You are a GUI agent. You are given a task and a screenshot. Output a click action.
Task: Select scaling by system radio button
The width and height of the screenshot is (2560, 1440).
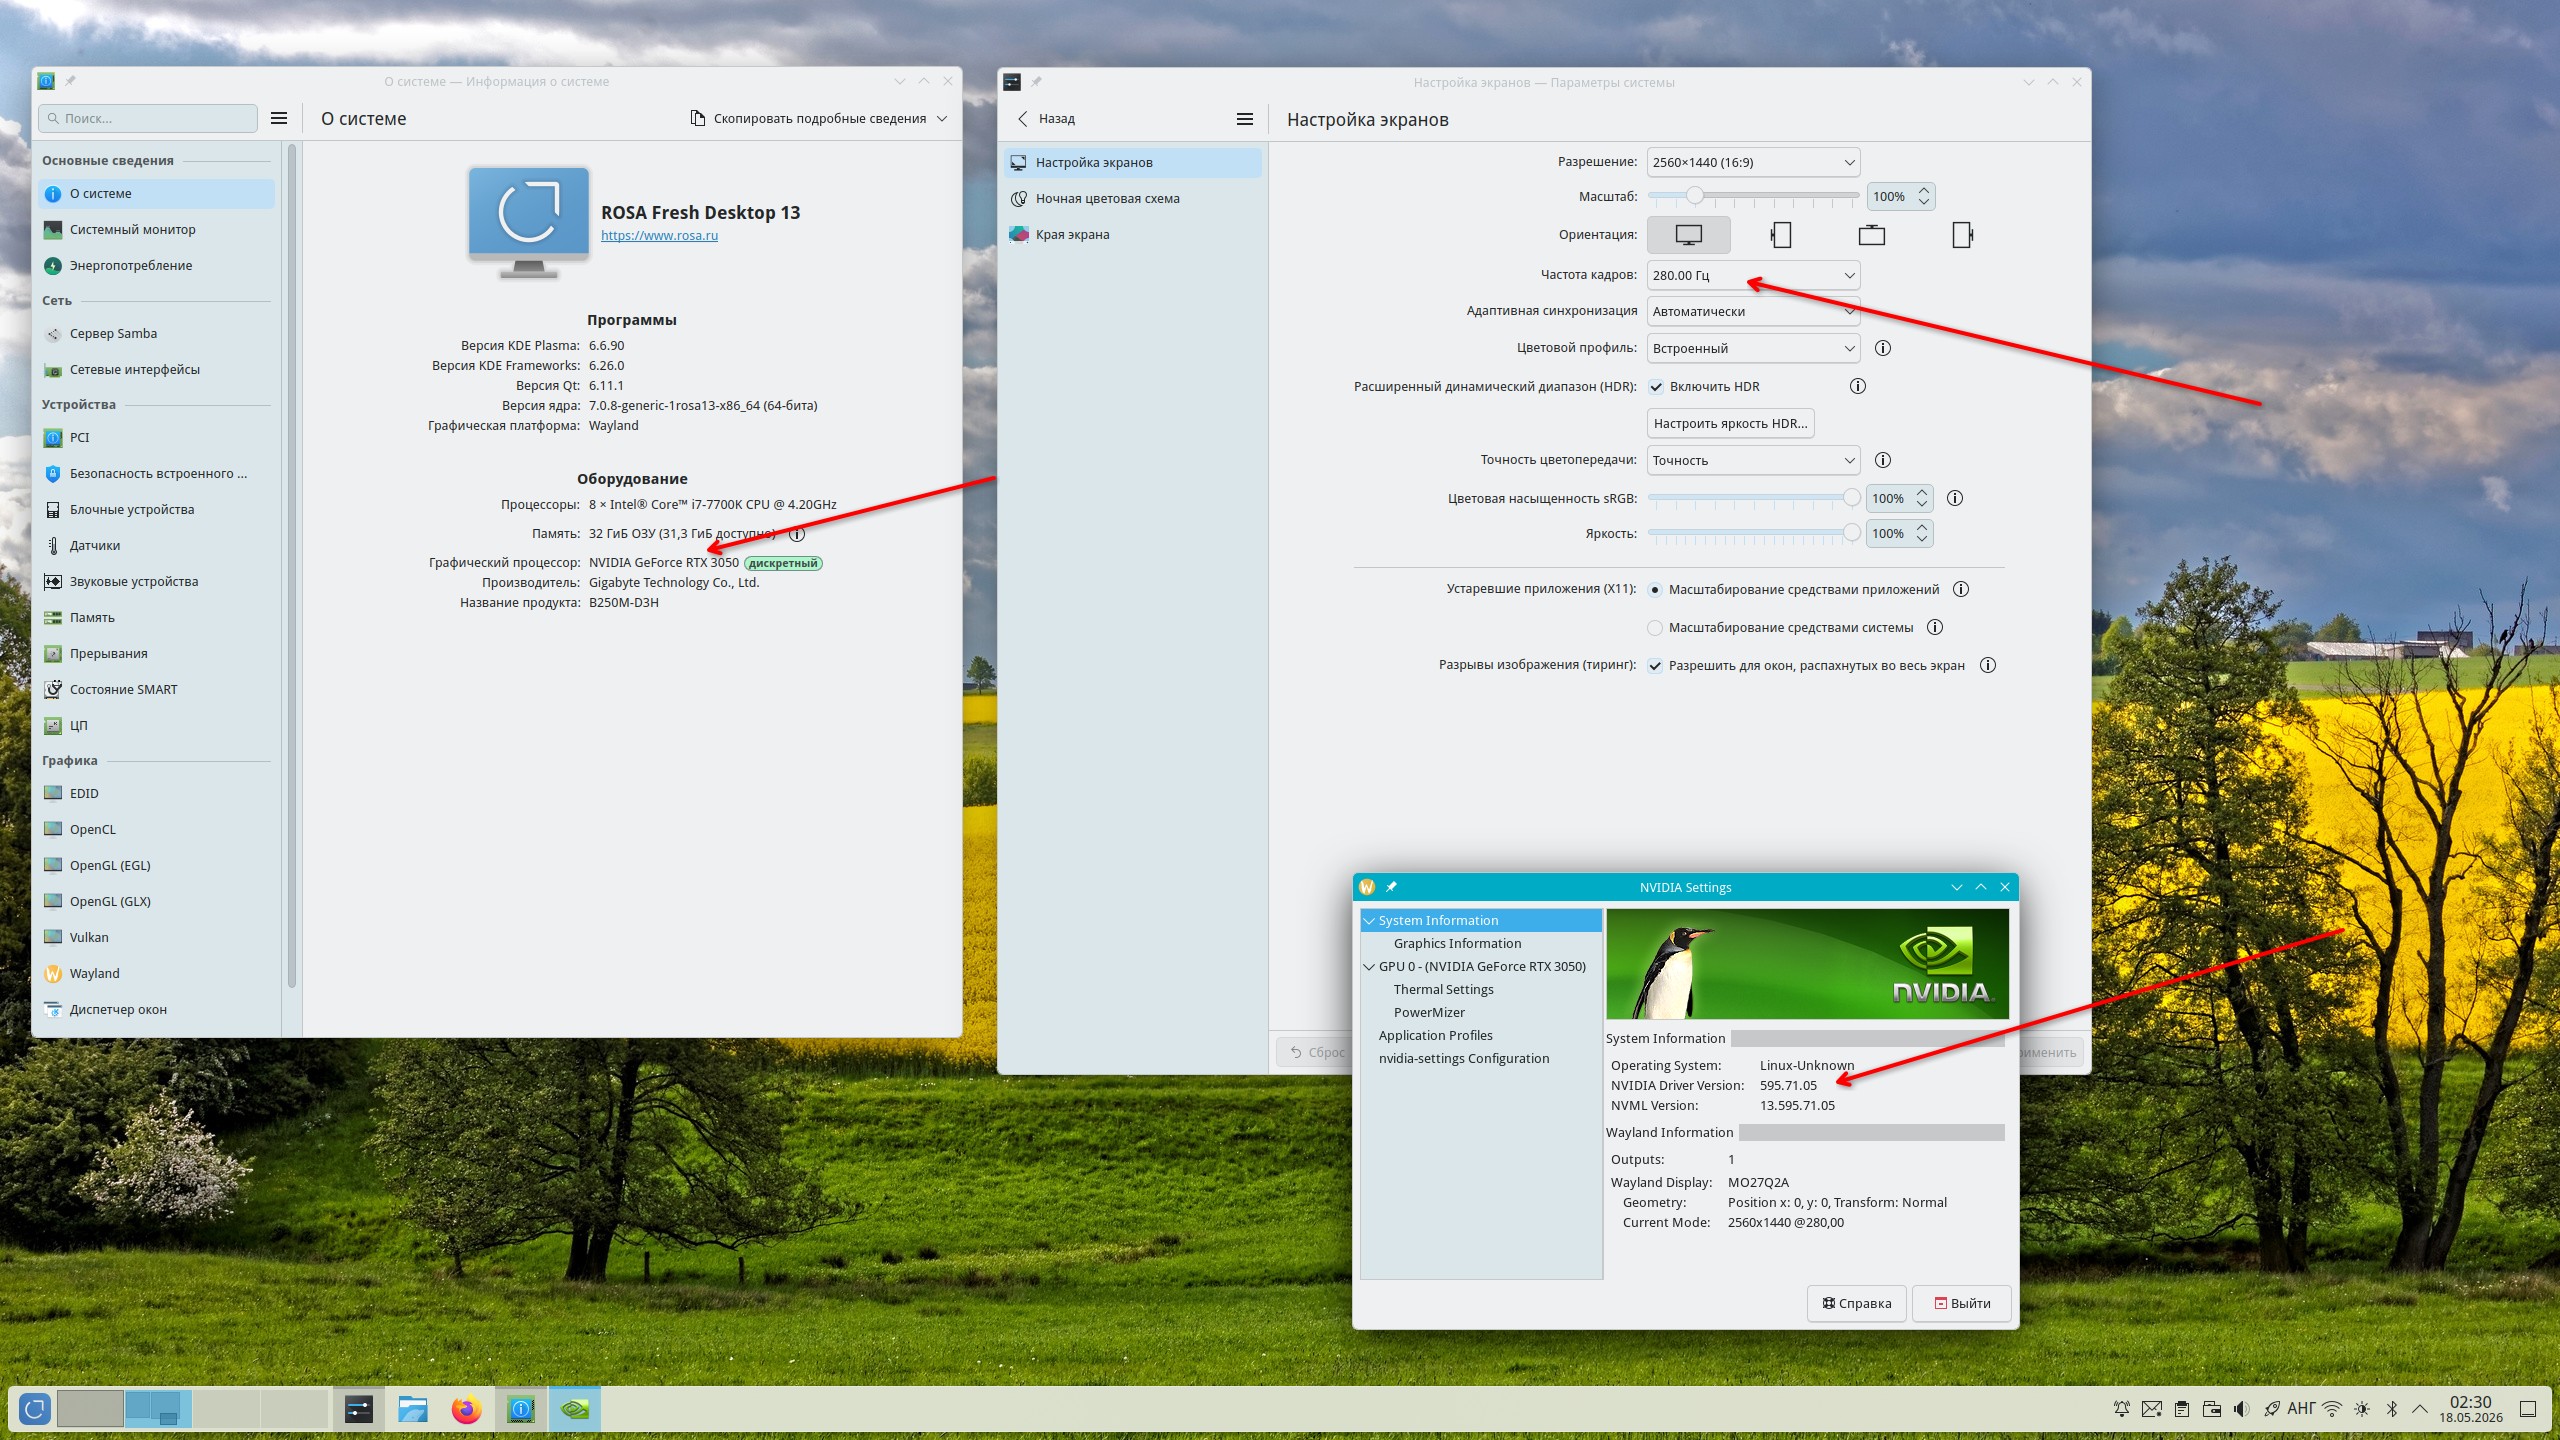click(x=1655, y=628)
